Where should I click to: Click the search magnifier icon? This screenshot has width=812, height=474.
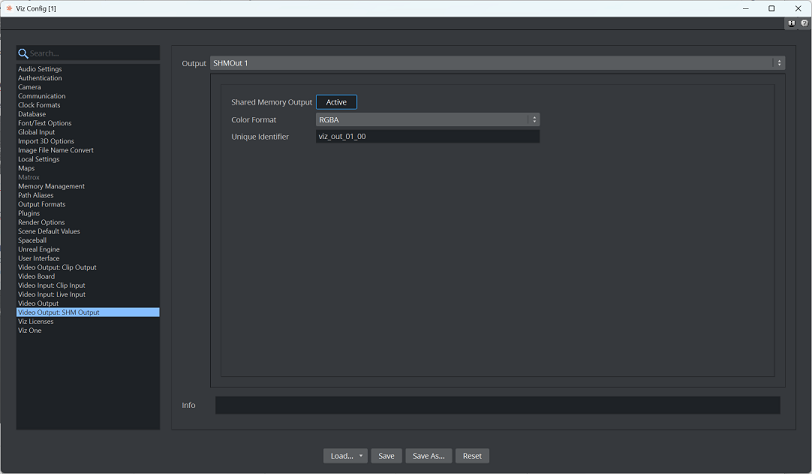23,53
